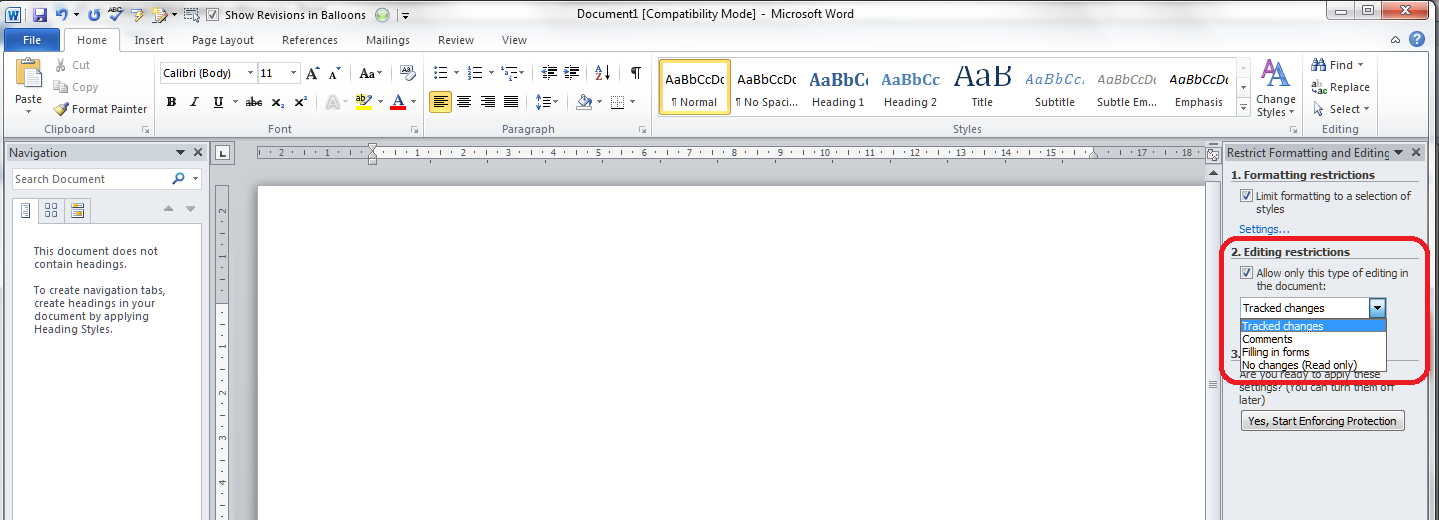Toggle Italic text formatting
This screenshot has height=520, width=1439.
pyautogui.click(x=193, y=102)
